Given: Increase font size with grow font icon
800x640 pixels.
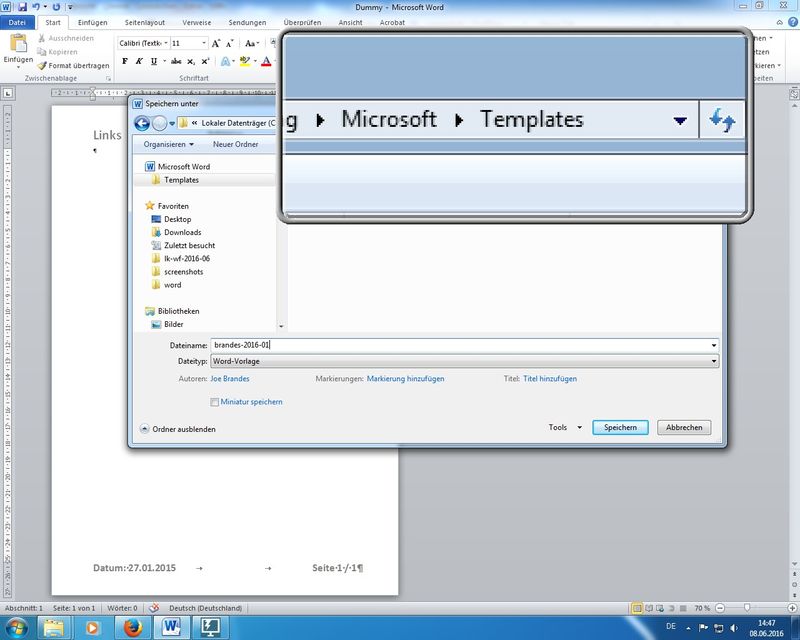Looking at the screenshot, I should pyautogui.click(x=216, y=43).
